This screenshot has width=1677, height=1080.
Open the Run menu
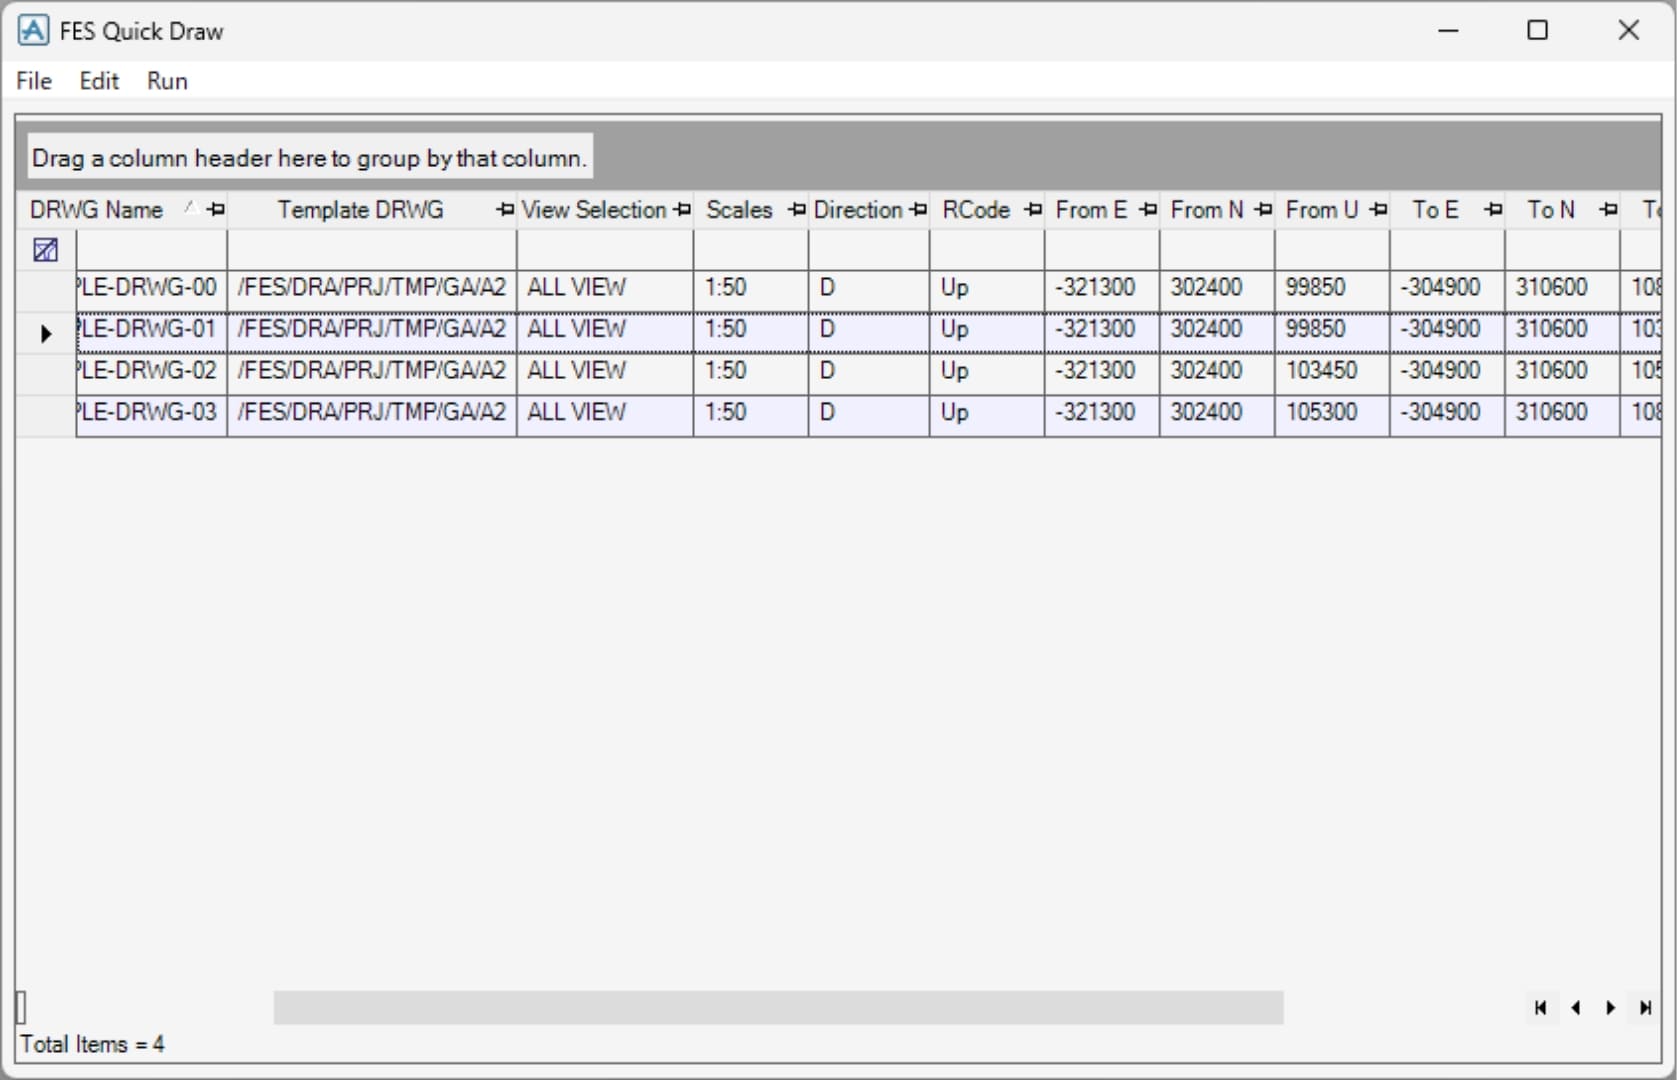point(167,81)
